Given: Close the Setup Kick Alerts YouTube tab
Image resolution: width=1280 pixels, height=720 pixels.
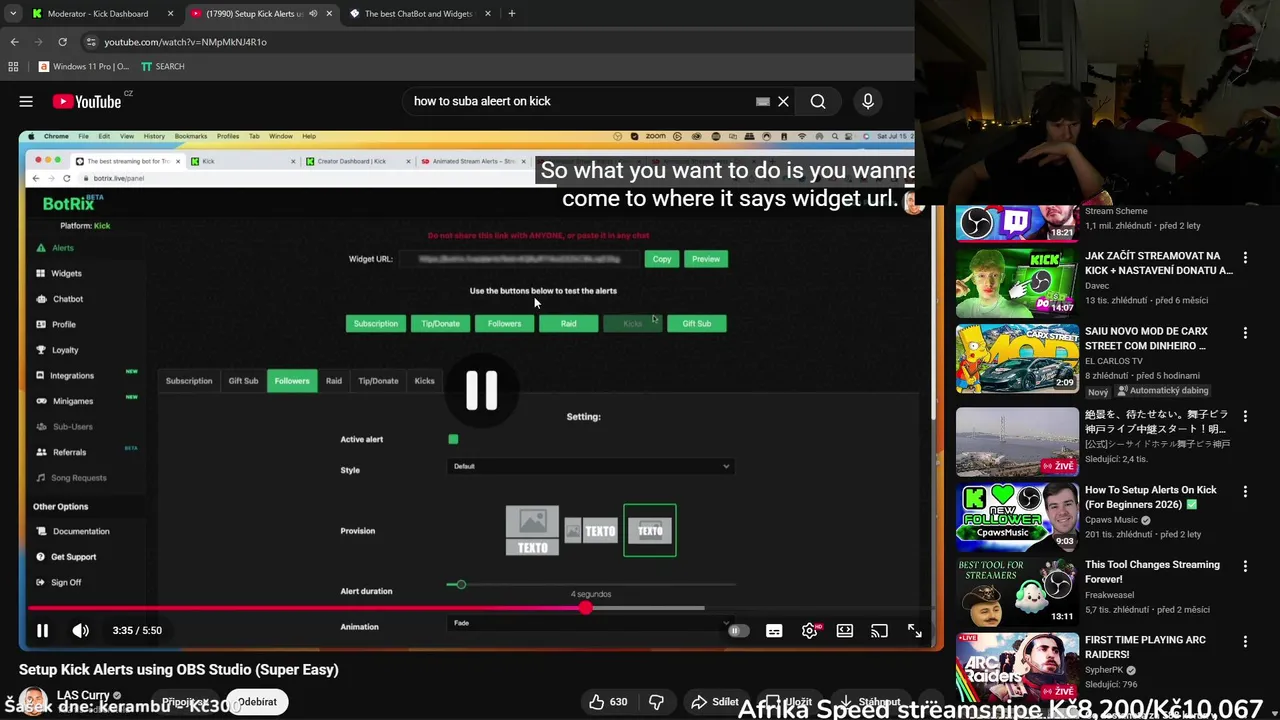Looking at the screenshot, I should click(x=329, y=14).
